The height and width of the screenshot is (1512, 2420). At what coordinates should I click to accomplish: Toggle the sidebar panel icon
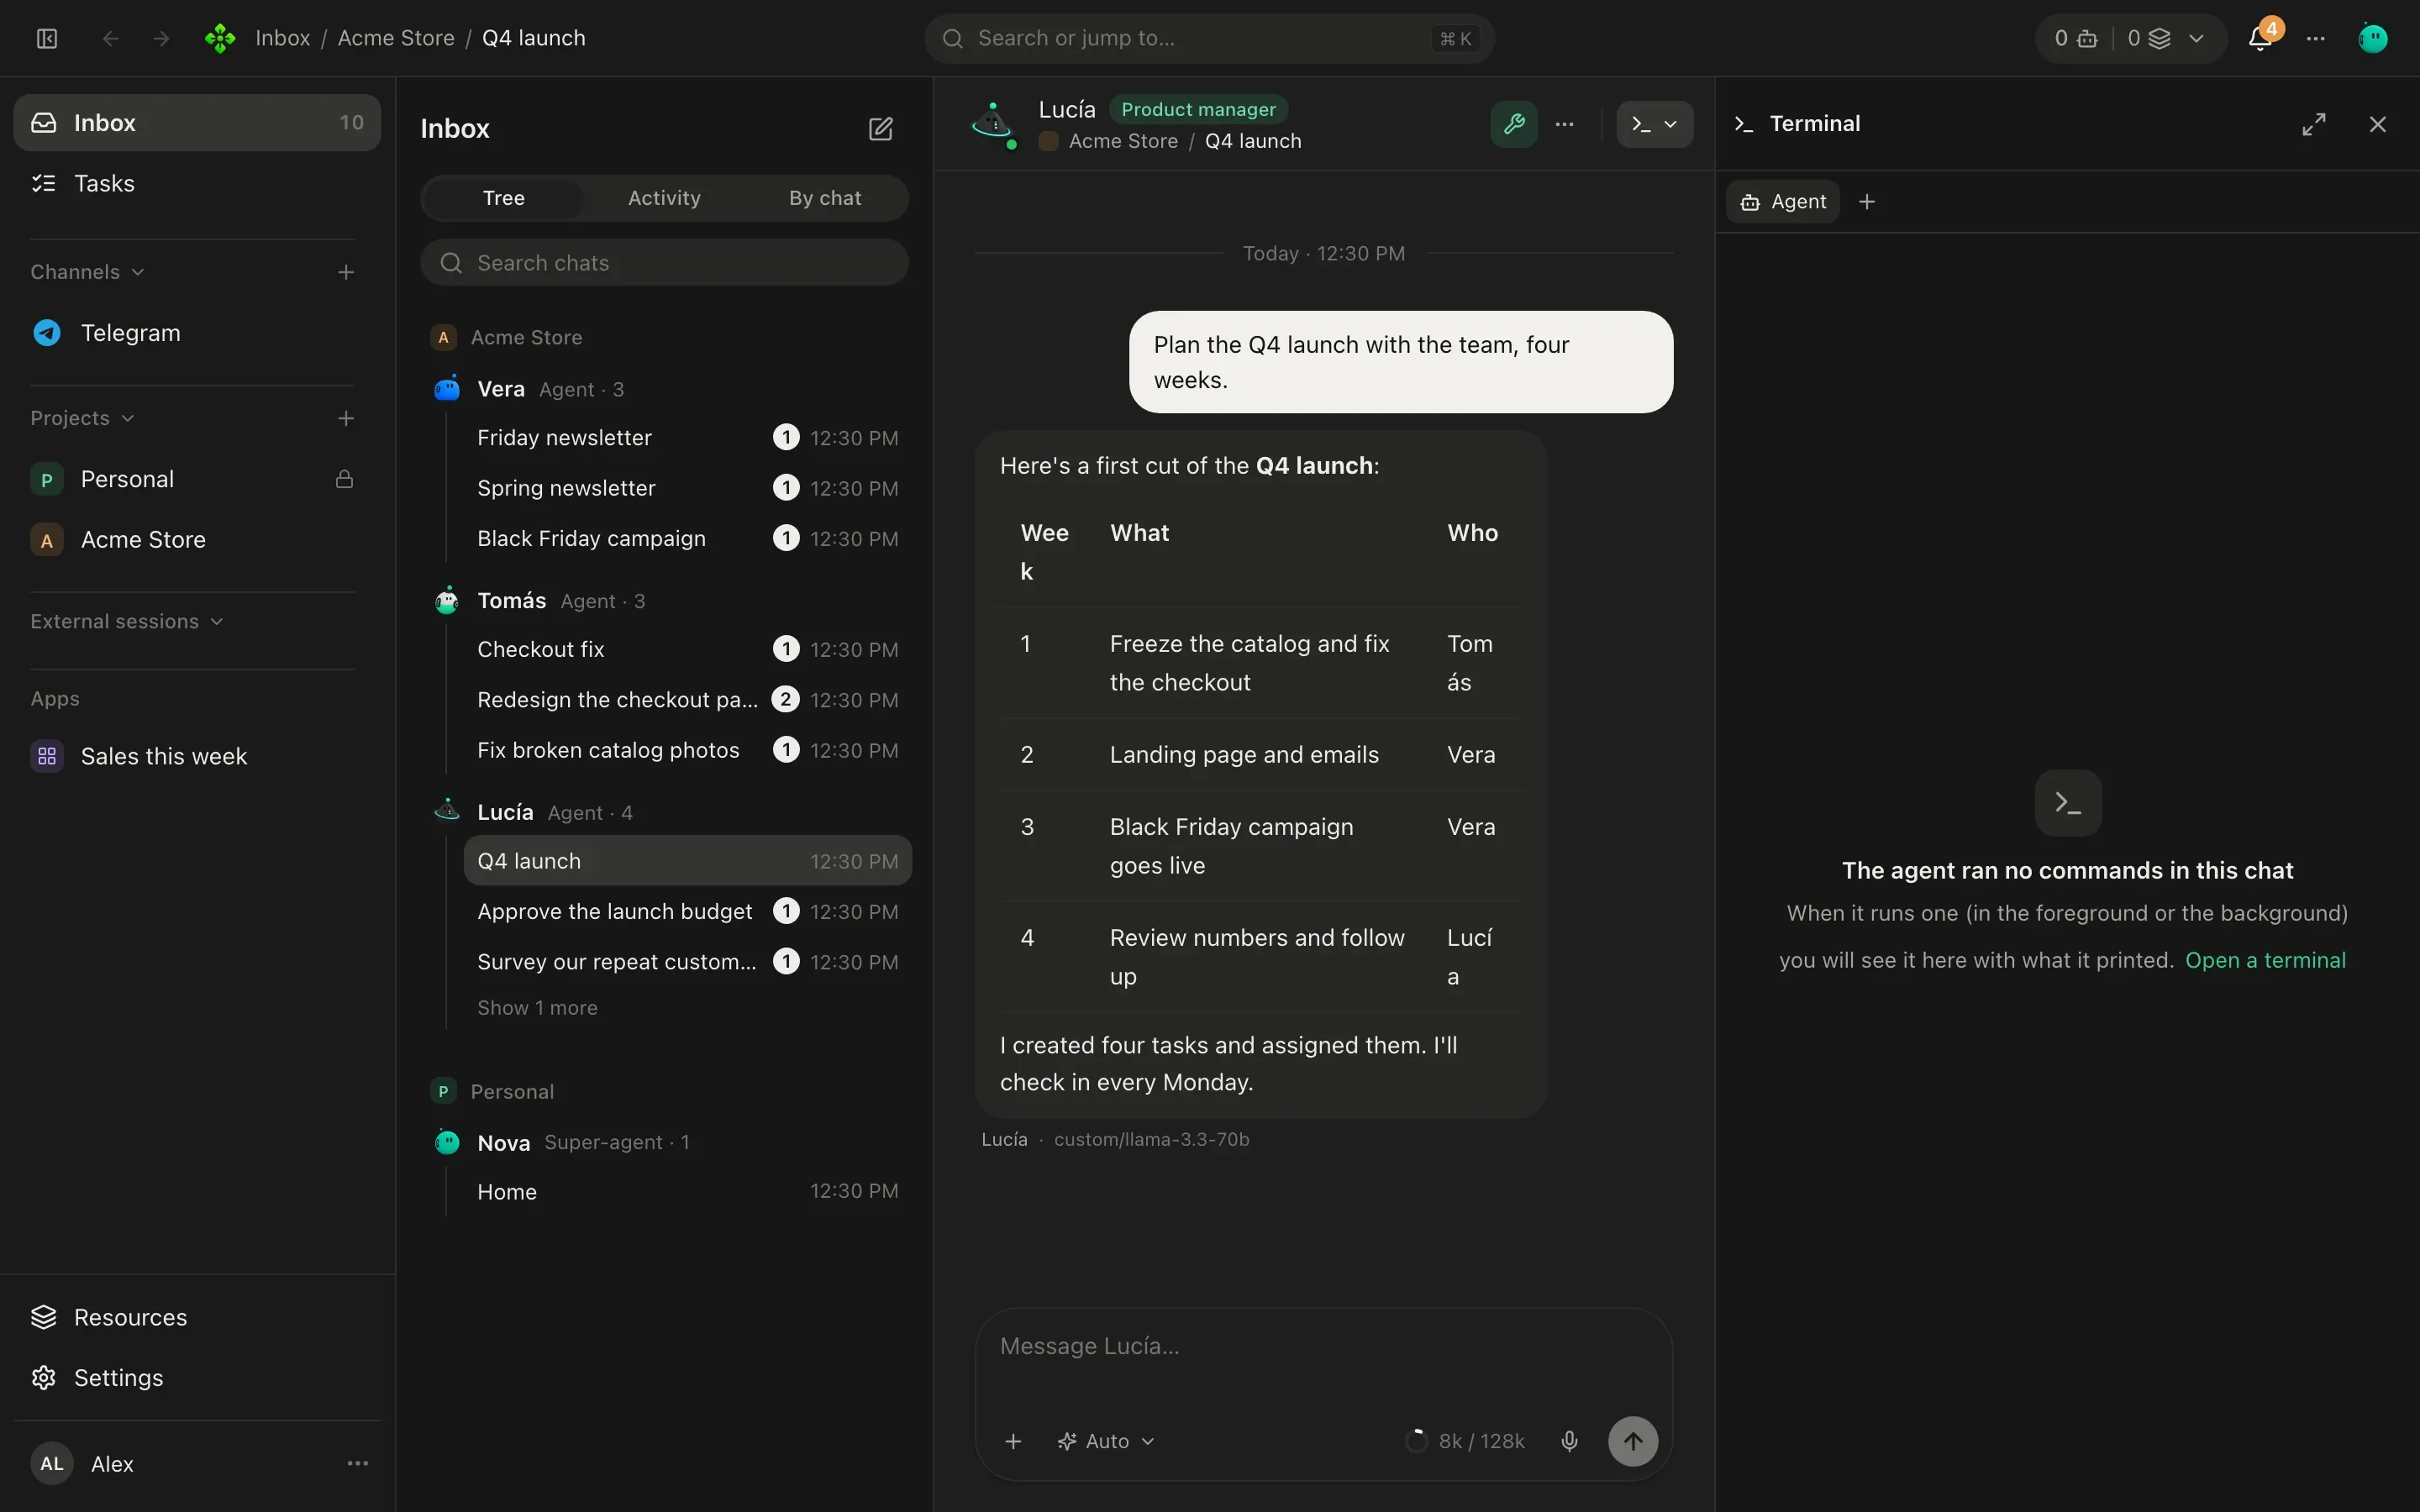(x=47, y=38)
